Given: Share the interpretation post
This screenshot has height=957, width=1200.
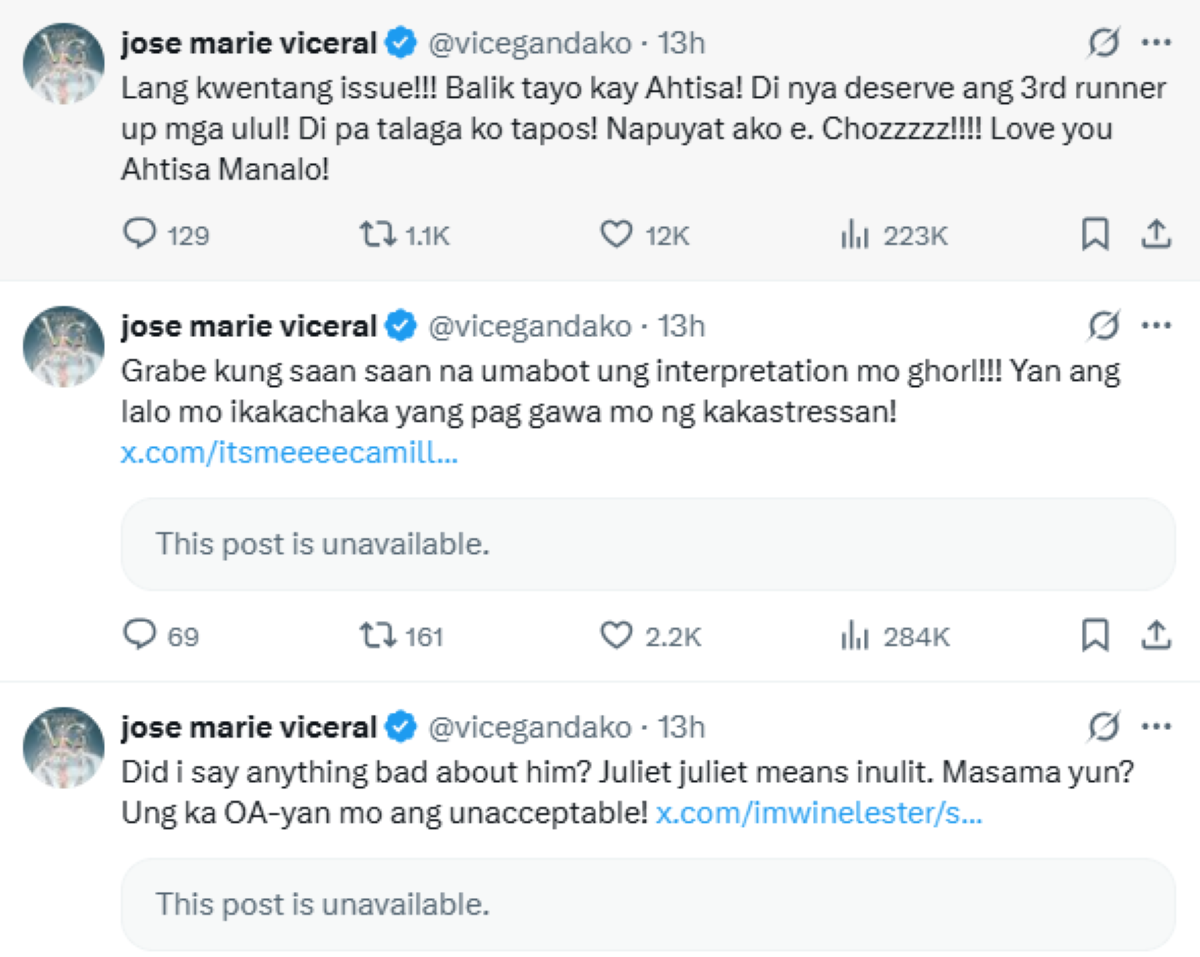Looking at the screenshot, I should click(1155, 635).
